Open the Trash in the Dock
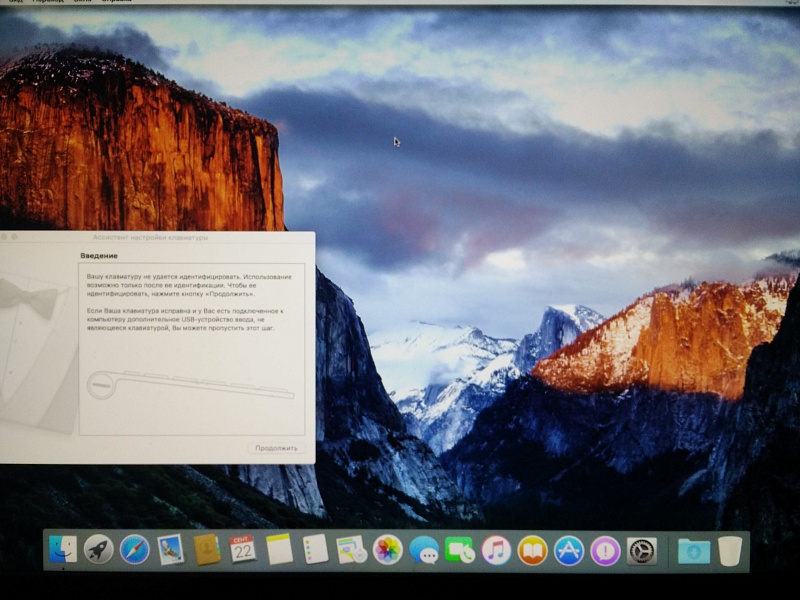The width and height of the screenshot is (800, 600). (x=730, y=551)
